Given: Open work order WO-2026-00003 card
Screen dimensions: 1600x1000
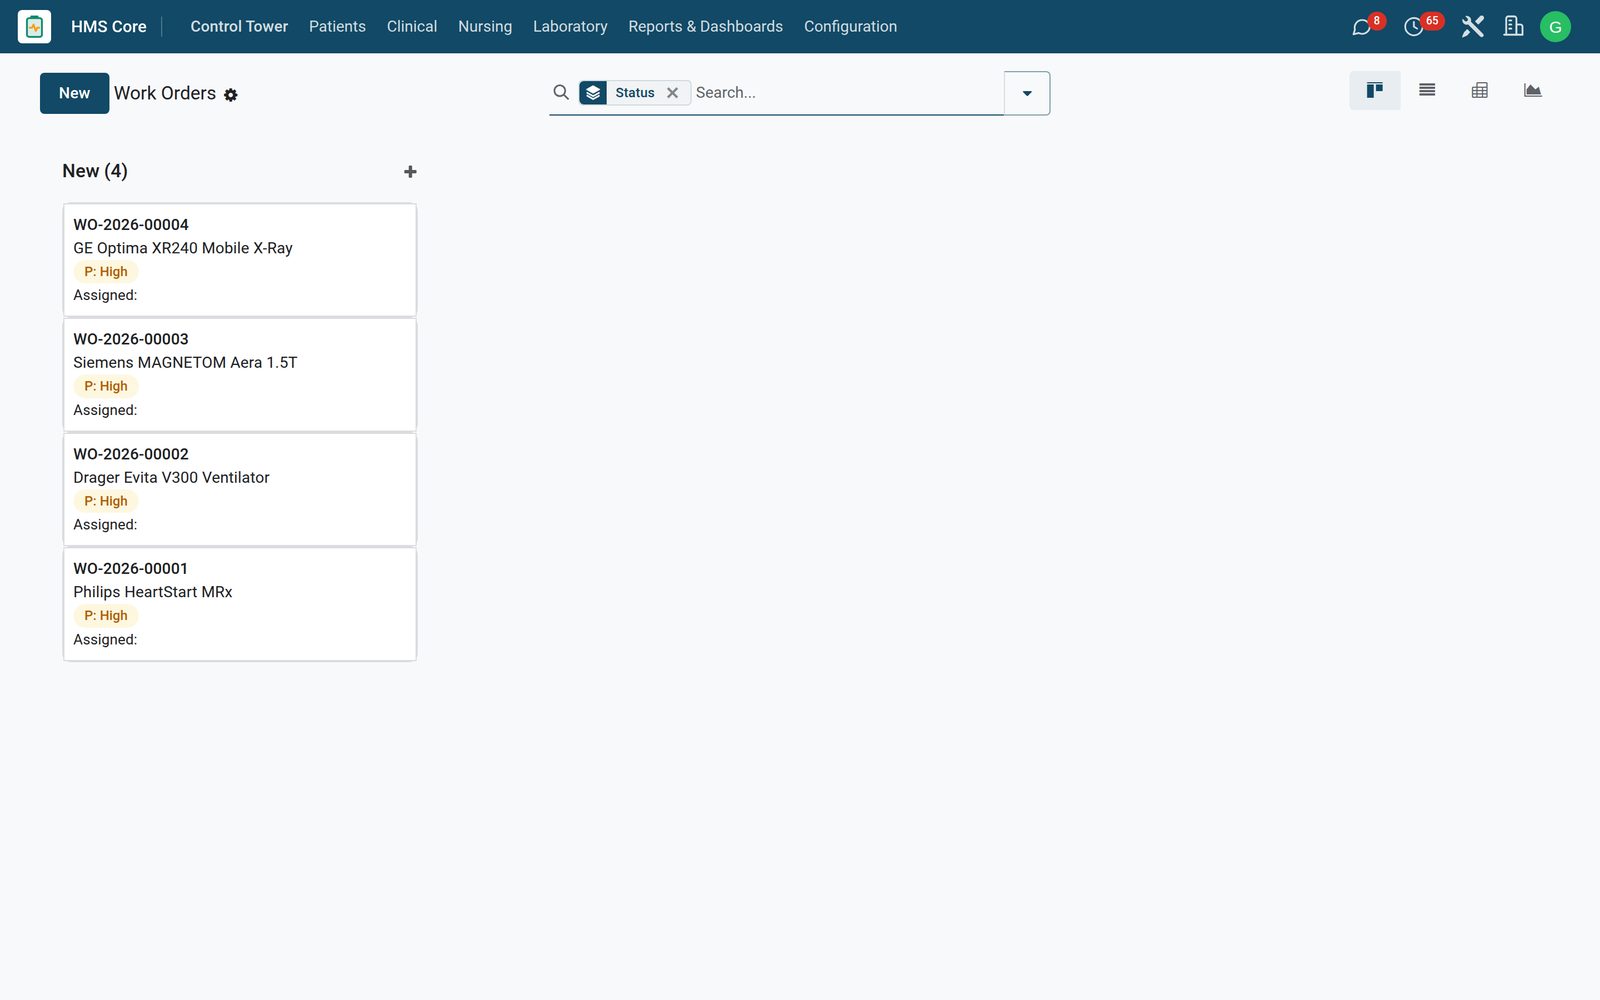Looking at the screenshot, I should pyautogui.click(x=240, y=375).
